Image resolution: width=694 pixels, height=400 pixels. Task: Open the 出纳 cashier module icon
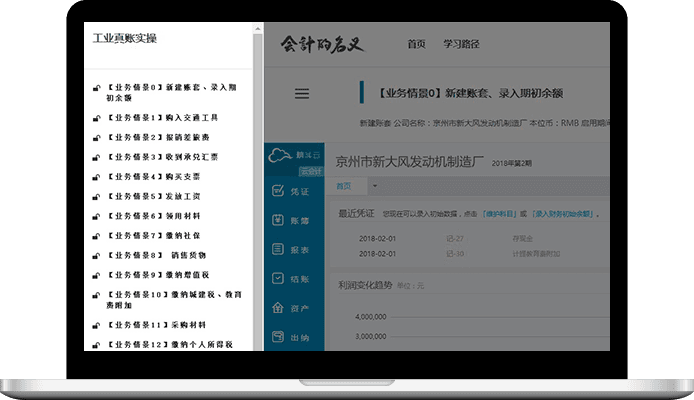[x=278, y=338]
